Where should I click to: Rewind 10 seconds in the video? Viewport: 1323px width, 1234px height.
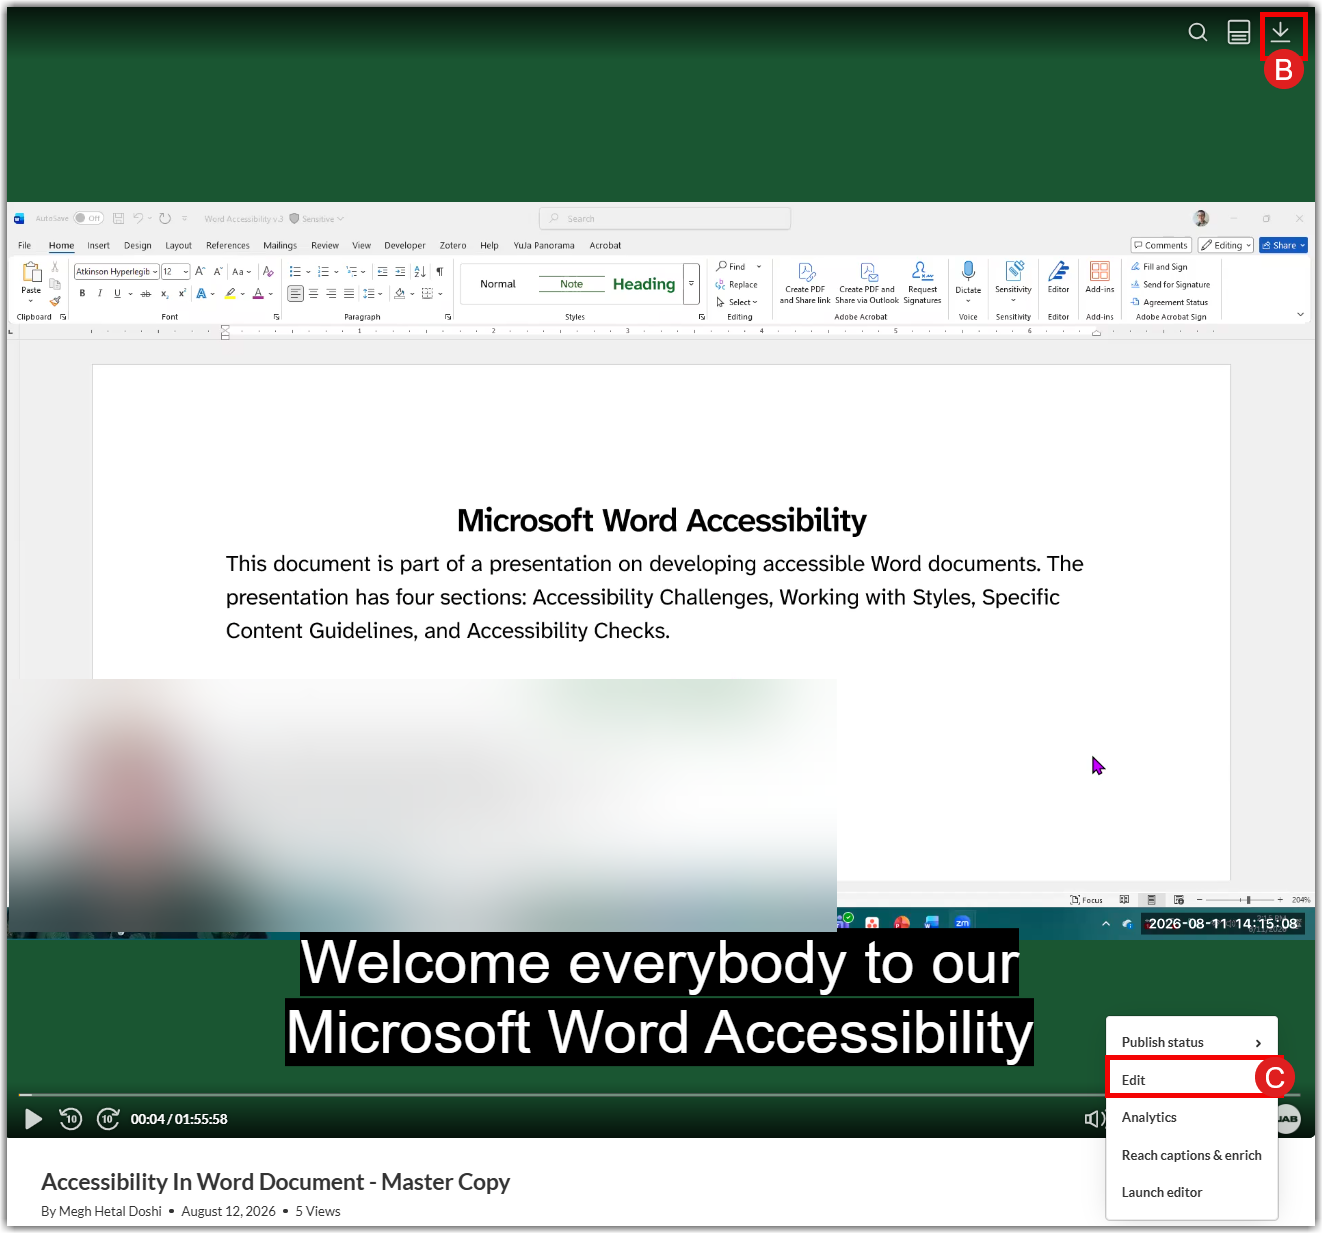[x=70, y=1119]
